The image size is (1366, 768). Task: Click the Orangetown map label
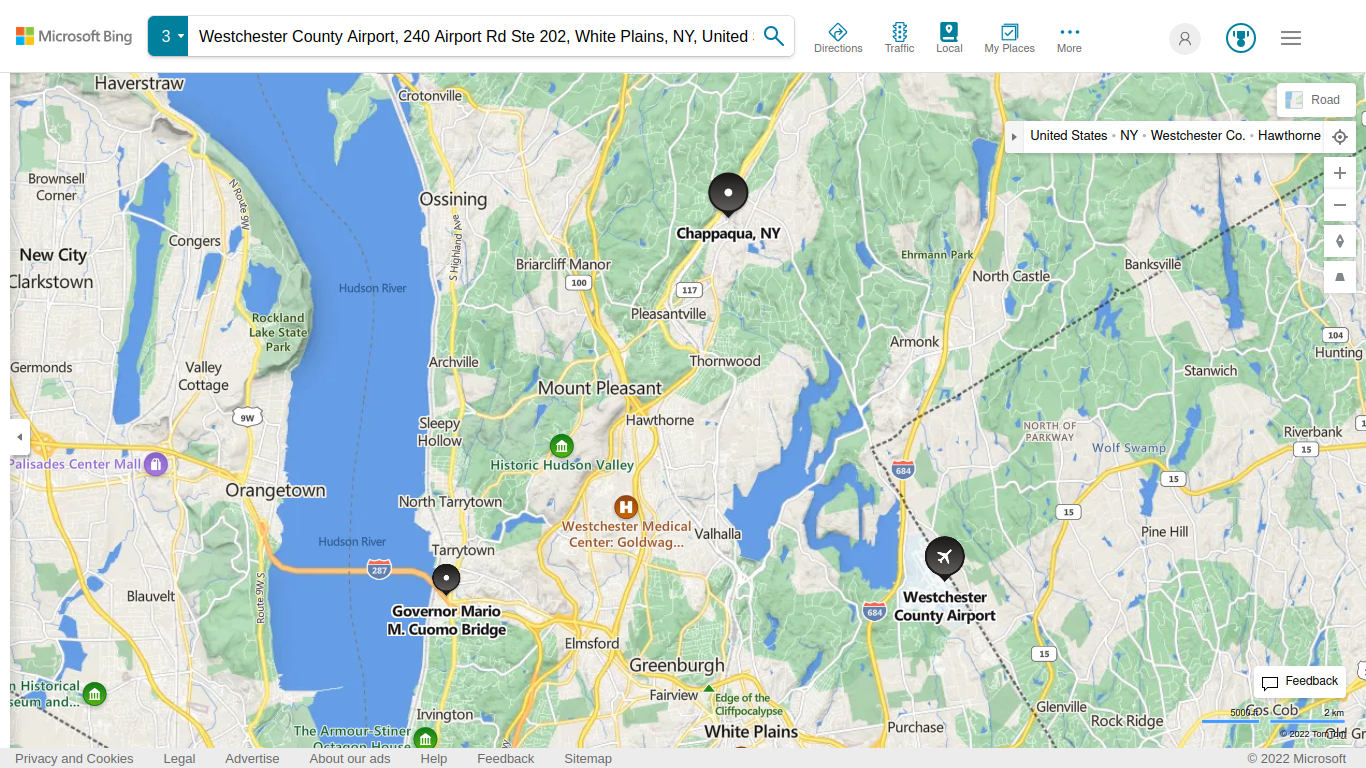click(276, 491)
